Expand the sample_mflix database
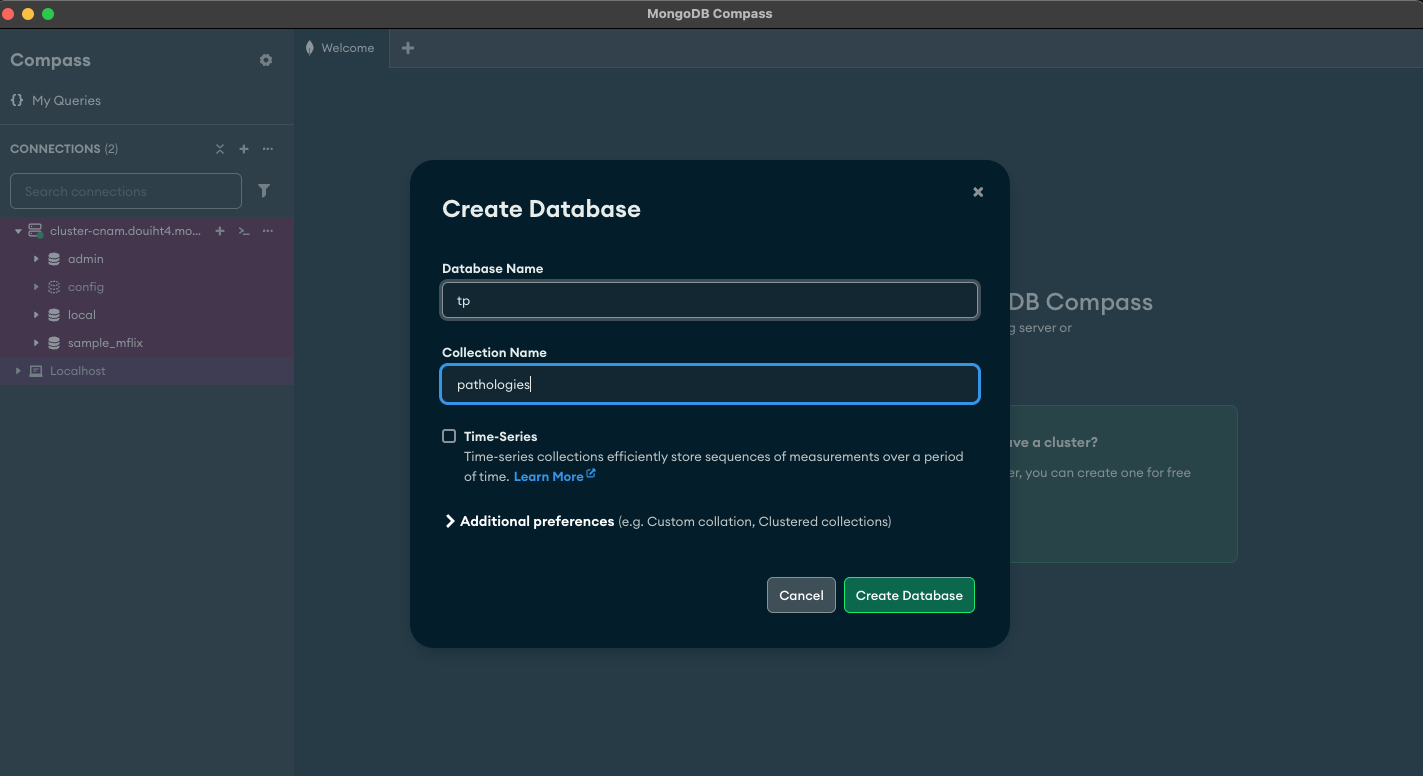Image resolution: width=1423 pixels, height=776 pixels. point(36,343)
